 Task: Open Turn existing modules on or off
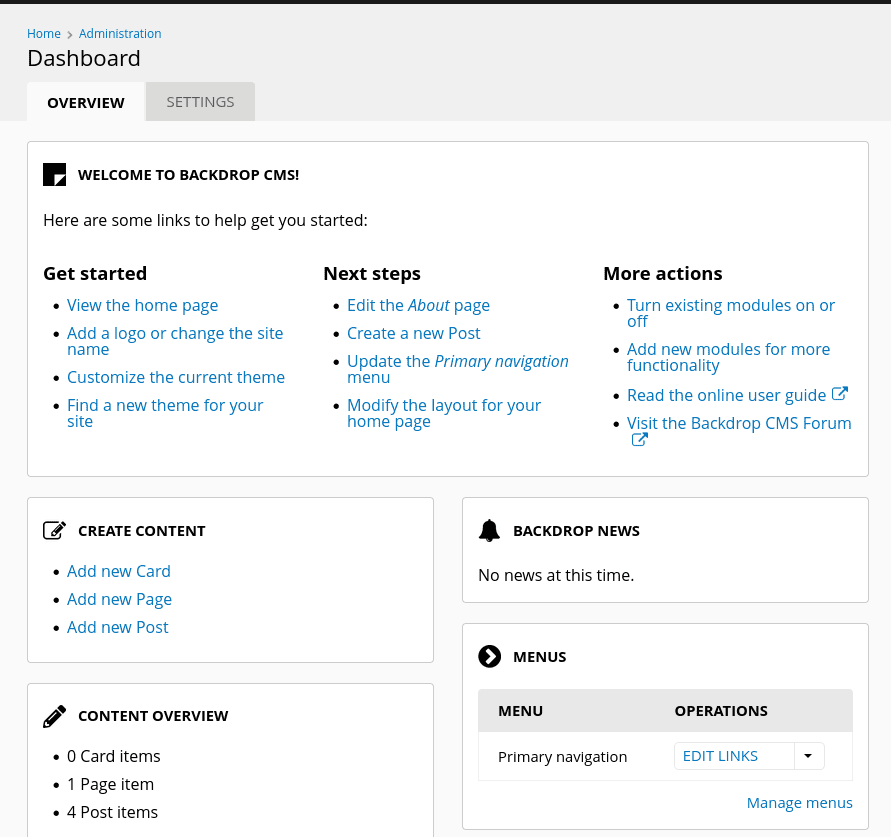731,313
